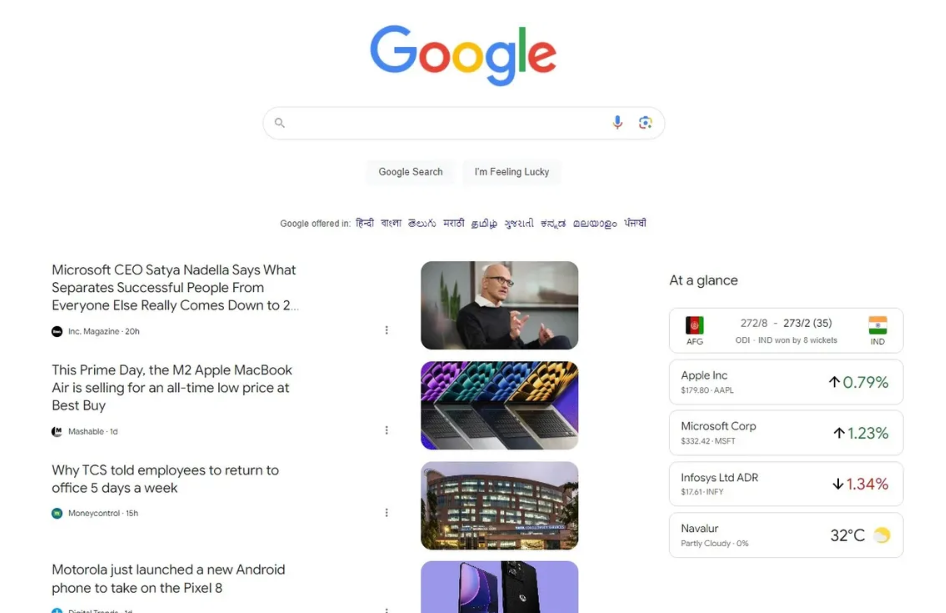Open the Satya Nadella article thumbnail
The image size is (946, 613).
(x=500, y=305)
